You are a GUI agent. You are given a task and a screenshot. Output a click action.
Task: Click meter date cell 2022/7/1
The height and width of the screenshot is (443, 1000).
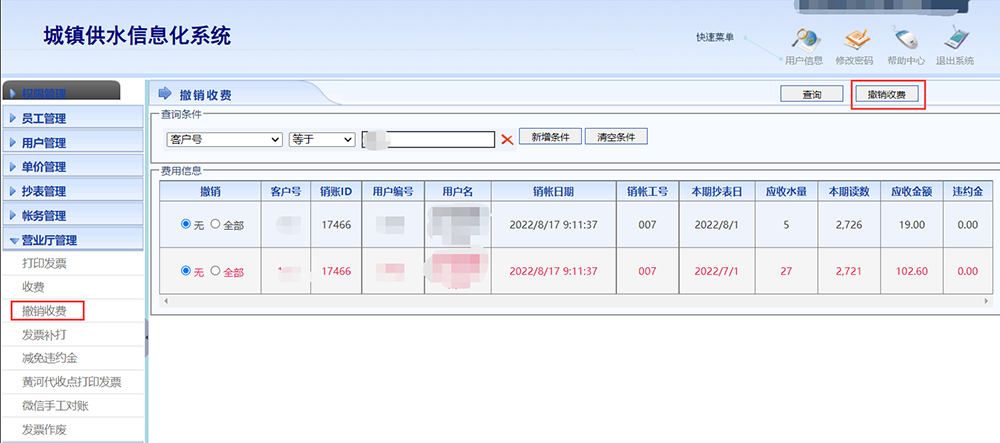(719, 271)
